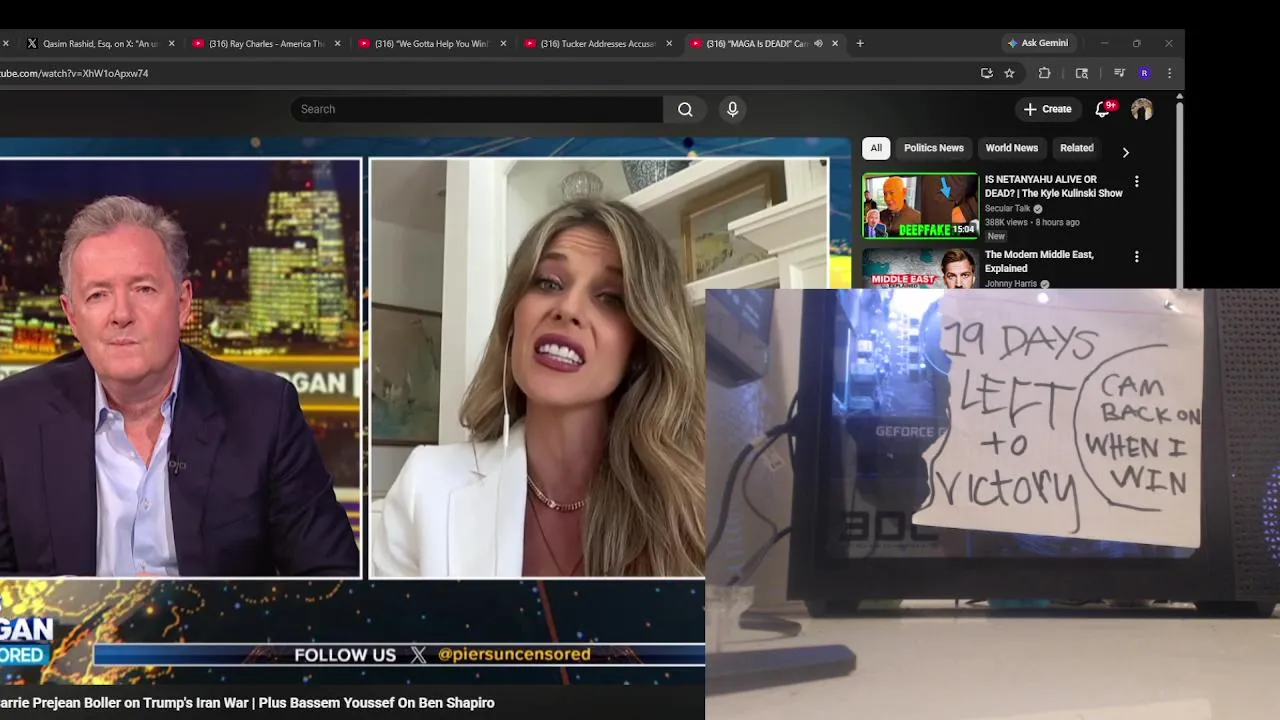Screen dimensions: 1280x720
Task: Close the Qasim Rashid X tab
Action: 171,43
